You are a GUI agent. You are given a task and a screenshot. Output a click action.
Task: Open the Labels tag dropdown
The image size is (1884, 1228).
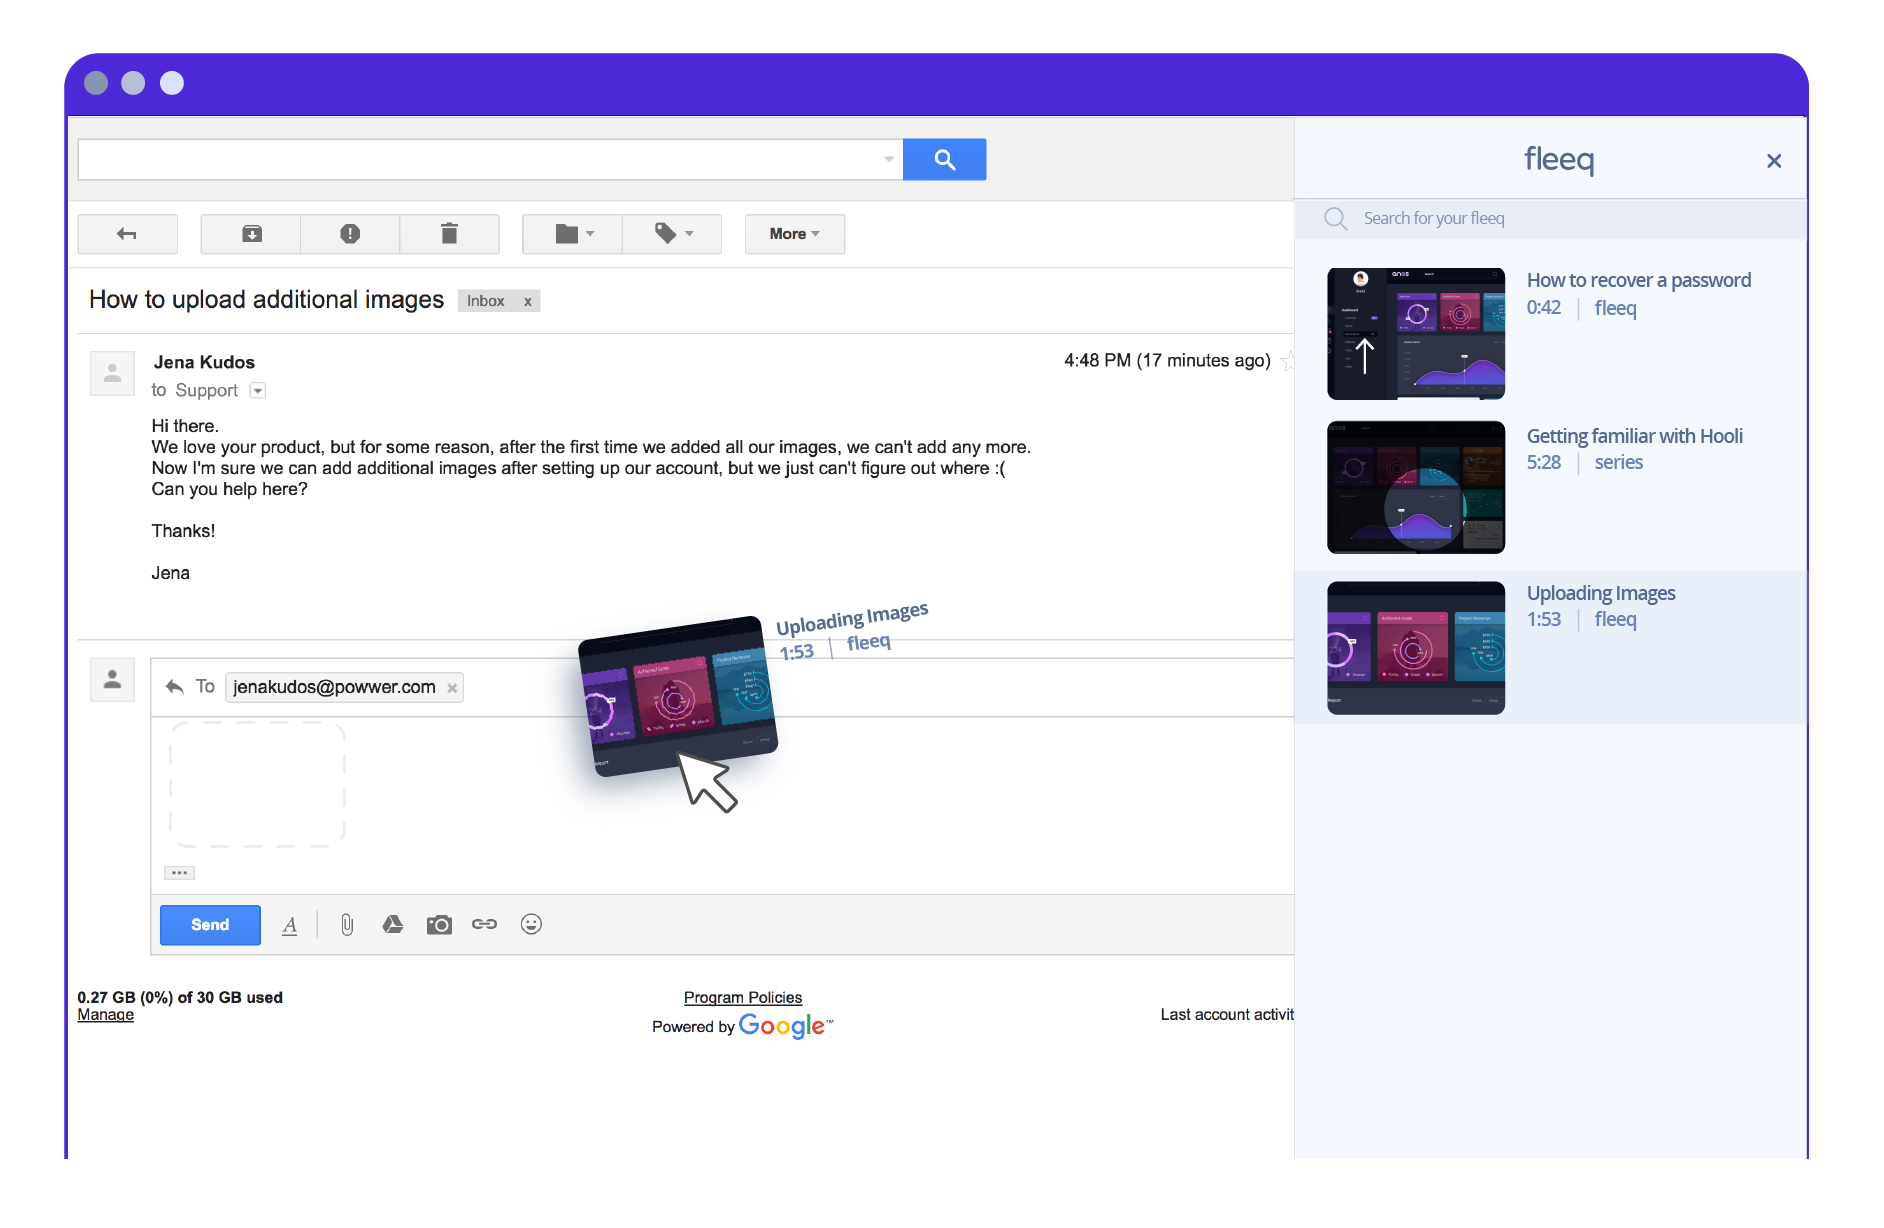click(672, 234)
